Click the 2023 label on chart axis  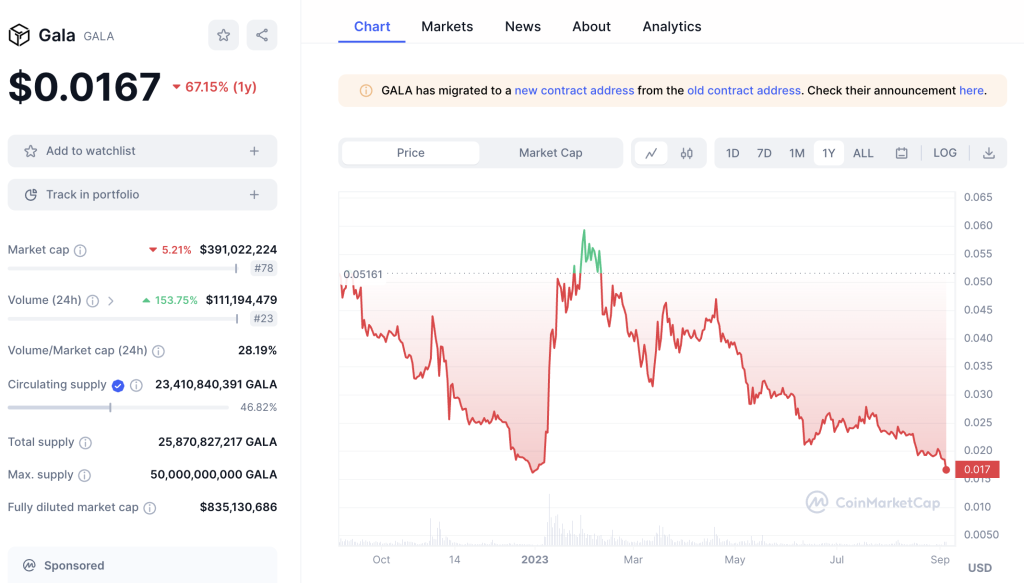click(534, 559)
